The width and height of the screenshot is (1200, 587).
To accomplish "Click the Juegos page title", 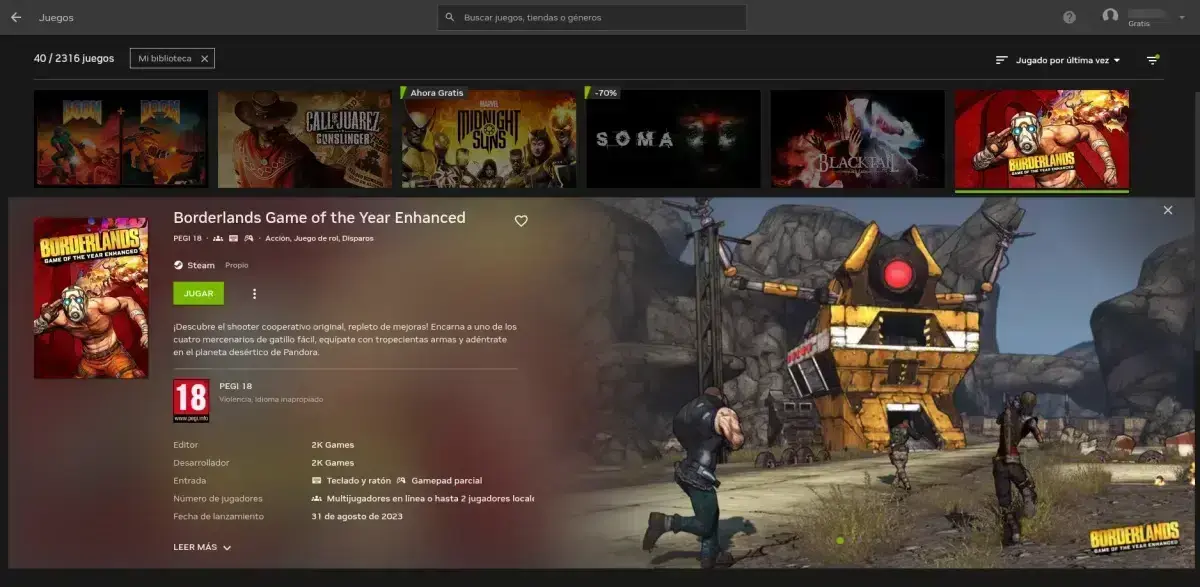I will coord(56,17).
